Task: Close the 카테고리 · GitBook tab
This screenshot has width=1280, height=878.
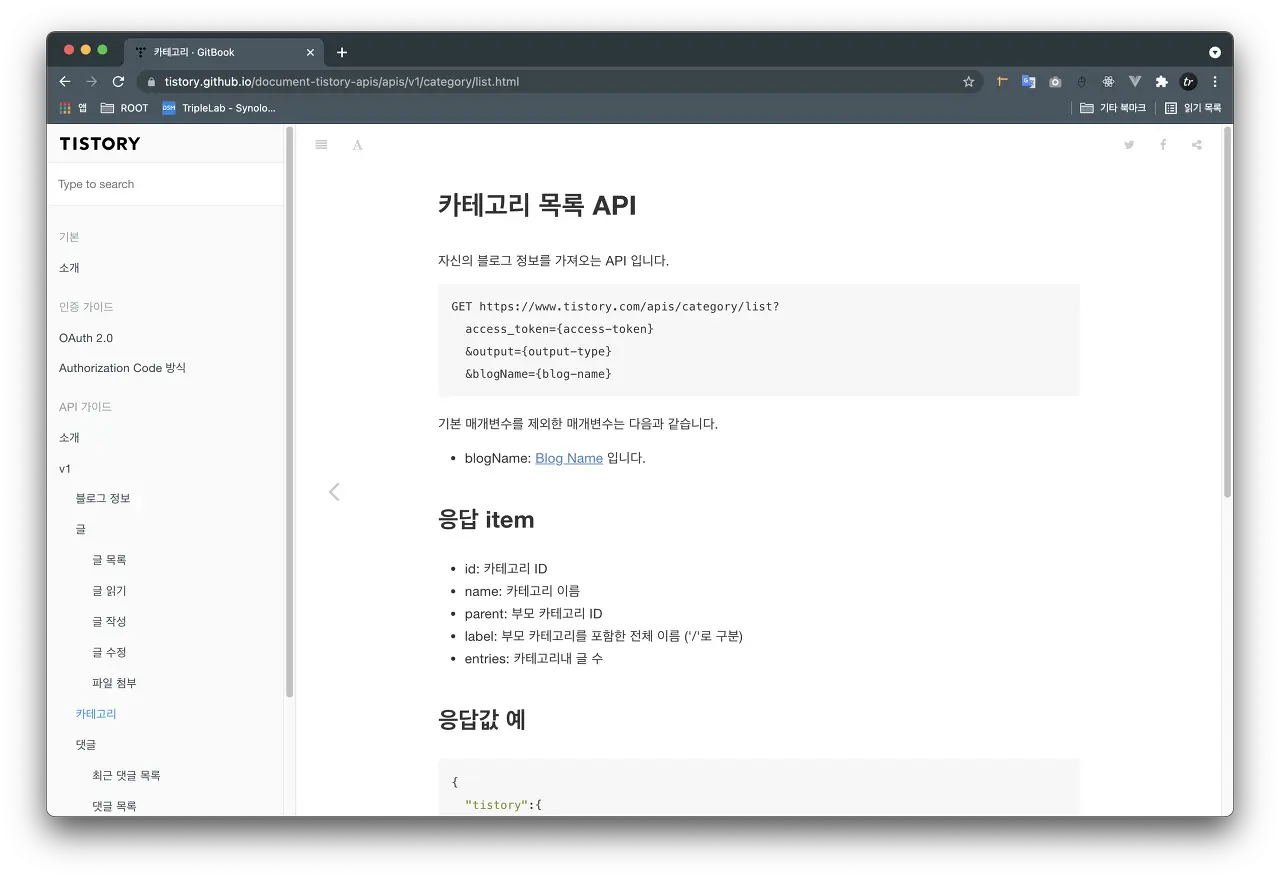Action: point(310,52)
